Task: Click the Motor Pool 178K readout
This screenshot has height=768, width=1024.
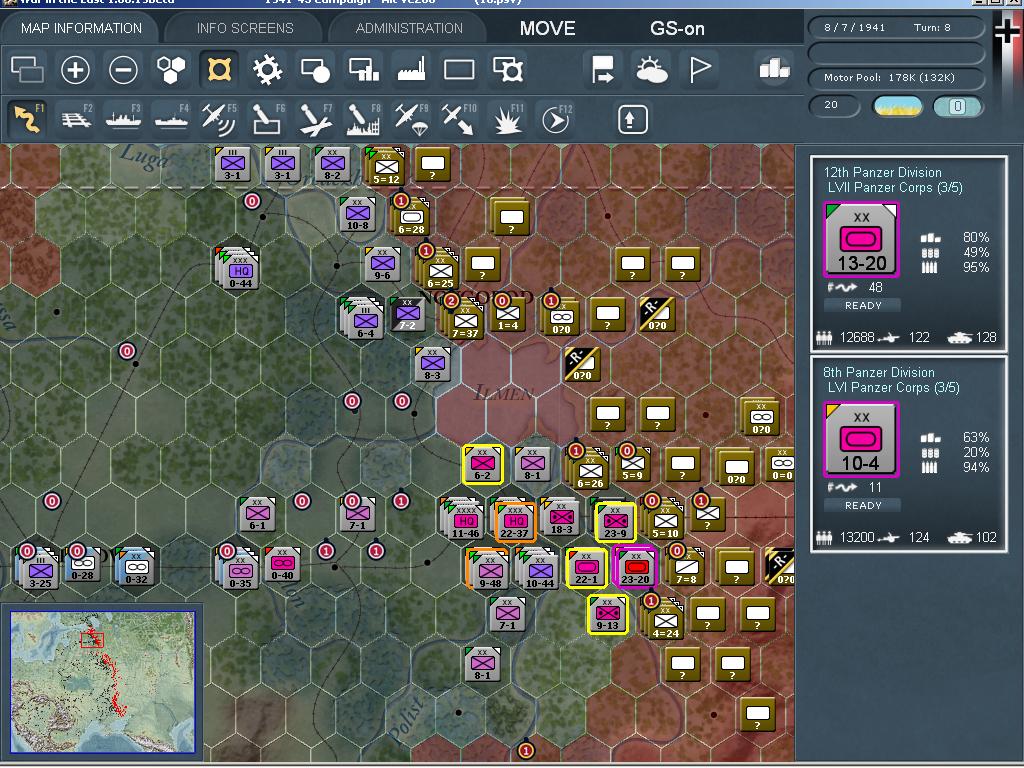Action: (x=895, y=78)
